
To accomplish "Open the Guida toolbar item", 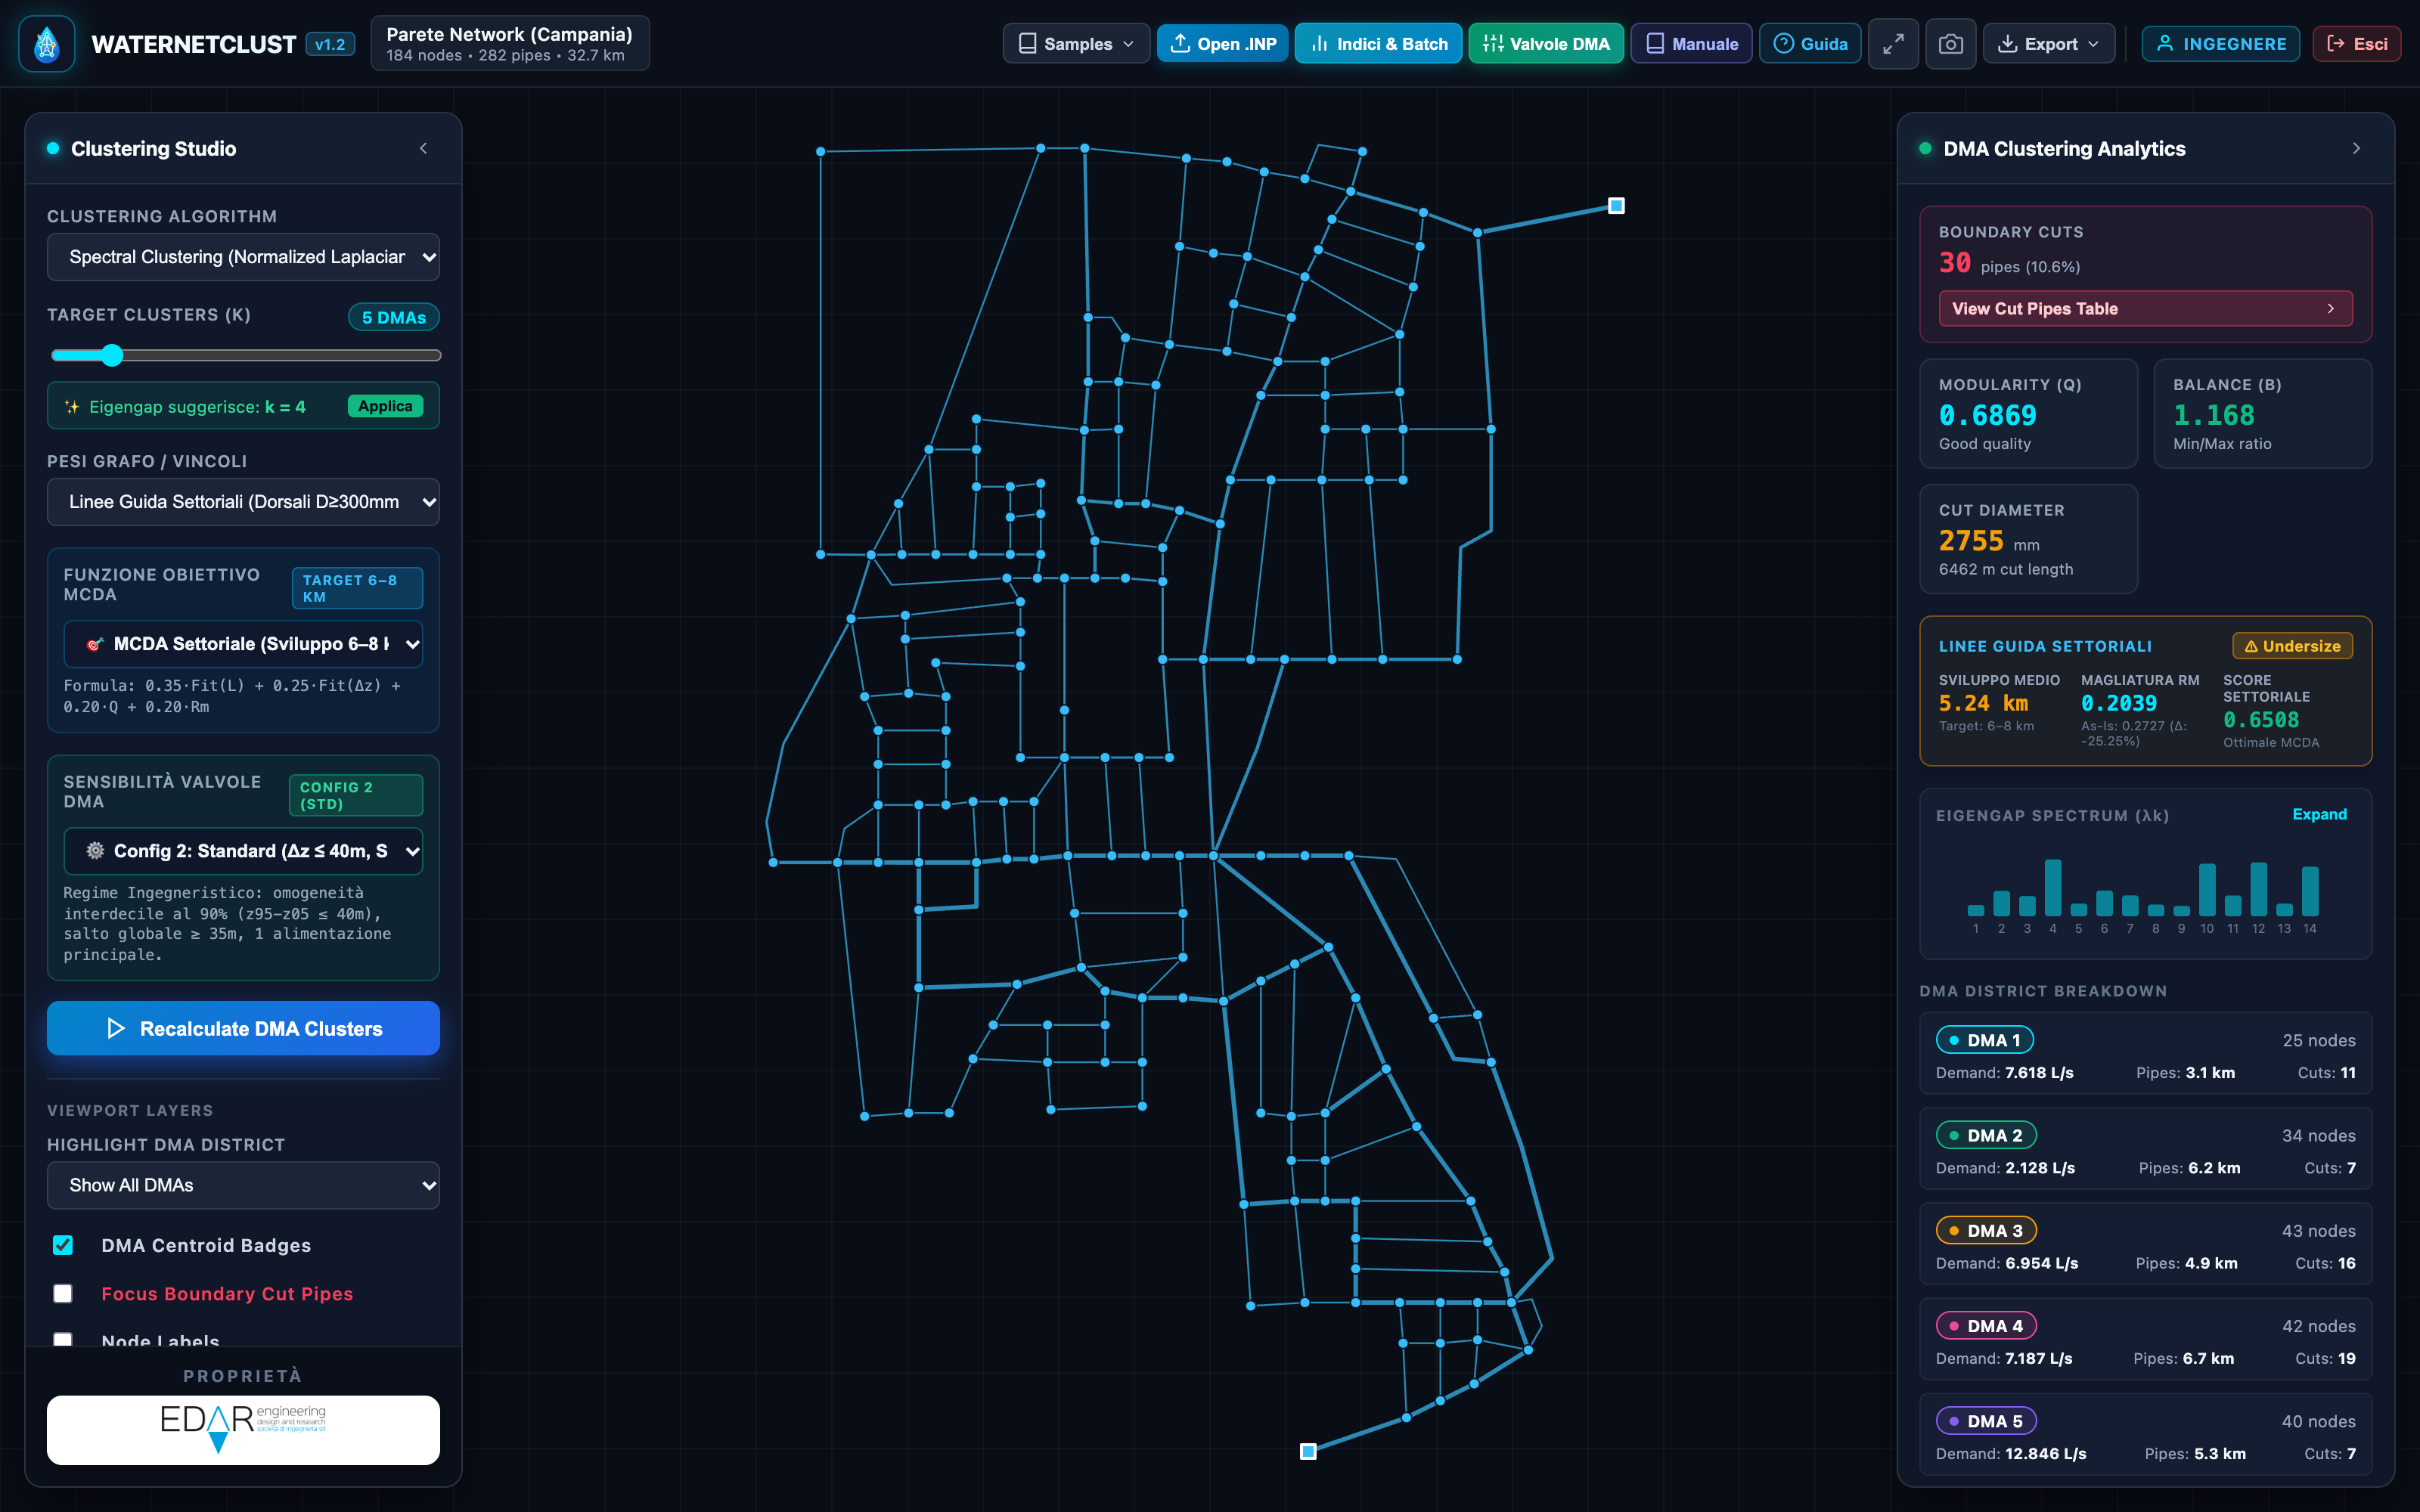I will (x=1810, y=44).
